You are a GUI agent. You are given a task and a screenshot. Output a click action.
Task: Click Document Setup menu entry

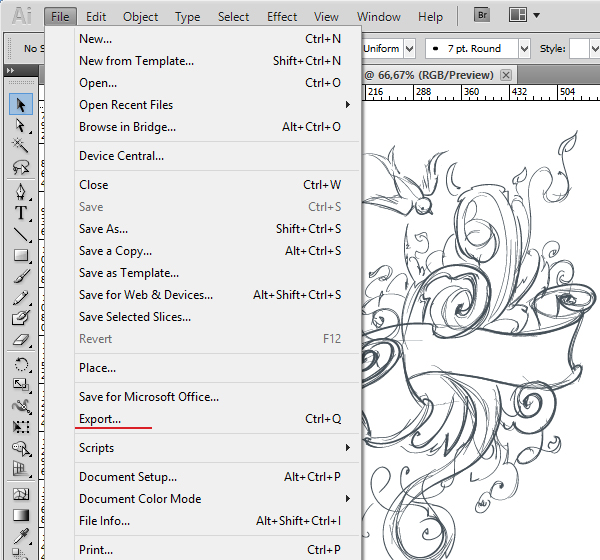pos(128,477)
